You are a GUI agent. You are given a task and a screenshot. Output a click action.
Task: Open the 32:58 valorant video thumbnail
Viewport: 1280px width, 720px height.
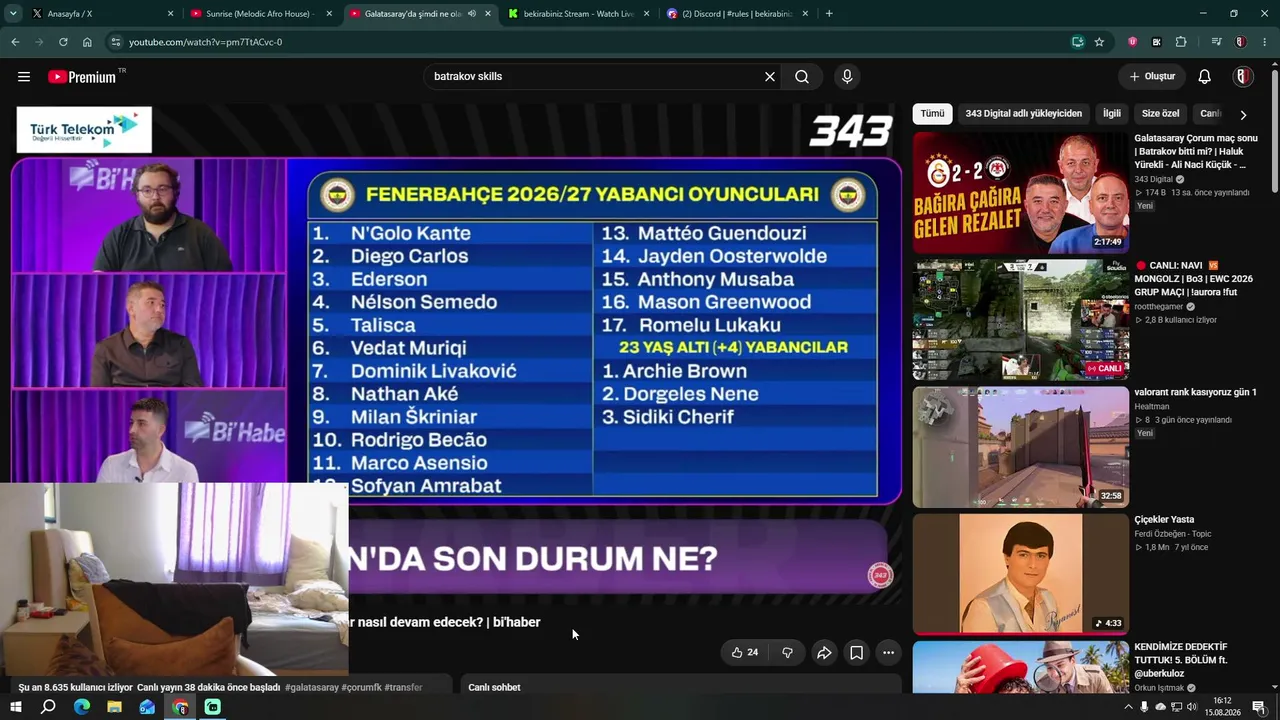1020,447
